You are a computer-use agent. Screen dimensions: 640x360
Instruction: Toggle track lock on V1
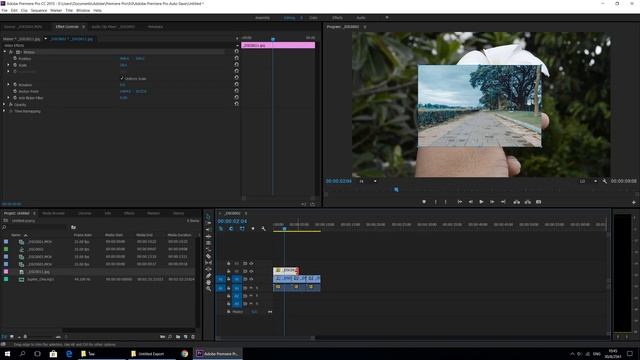tap(229, 279)
